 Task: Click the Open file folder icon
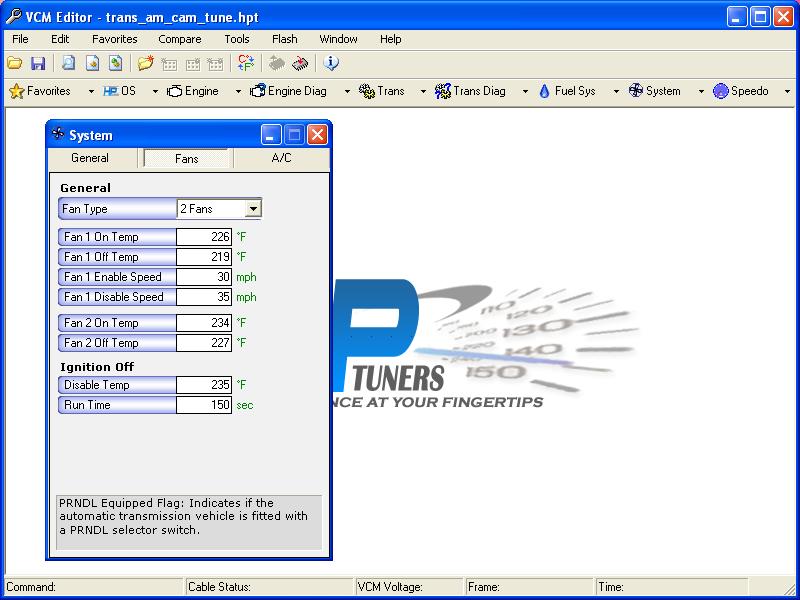click(15, 63)
